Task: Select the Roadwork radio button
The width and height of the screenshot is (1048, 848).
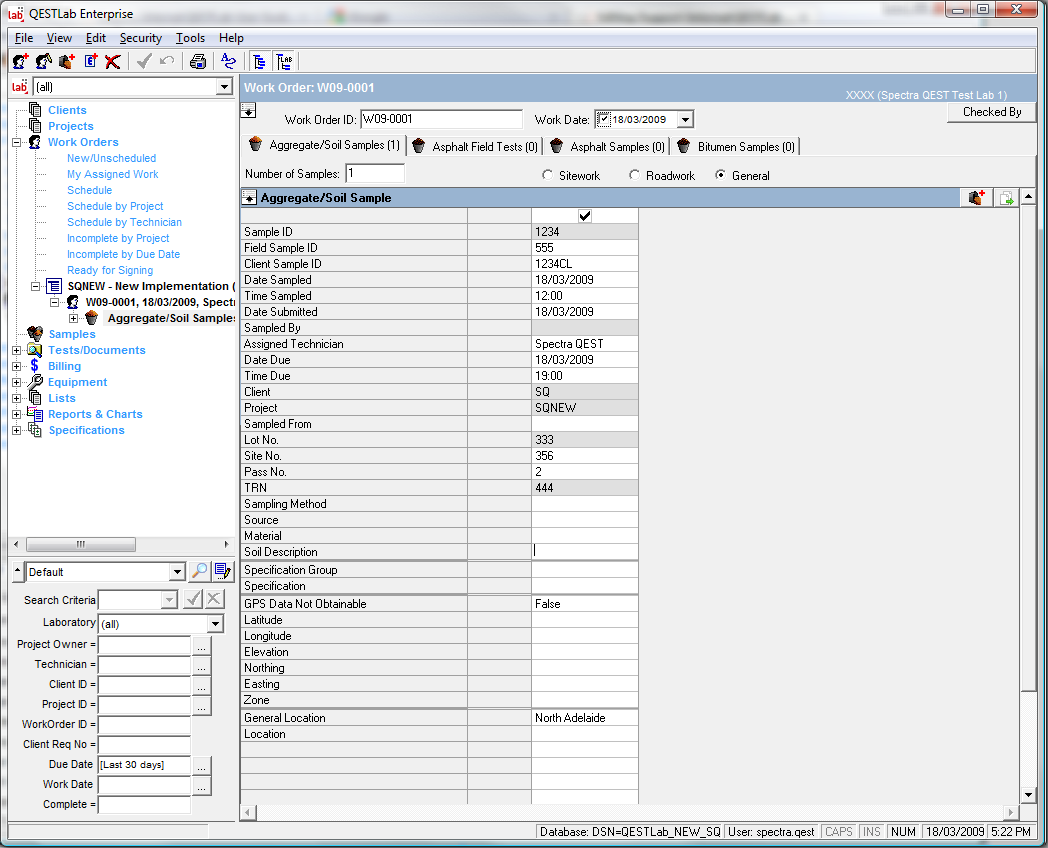Action: (634, 176)
